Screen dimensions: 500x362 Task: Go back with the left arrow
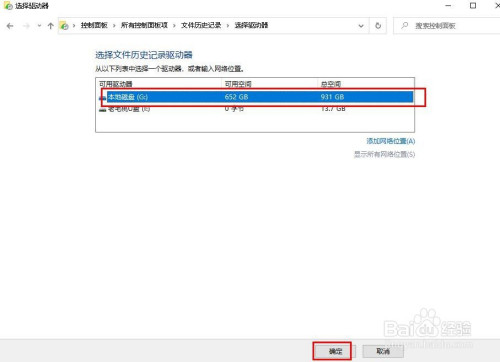click(10, 26)
